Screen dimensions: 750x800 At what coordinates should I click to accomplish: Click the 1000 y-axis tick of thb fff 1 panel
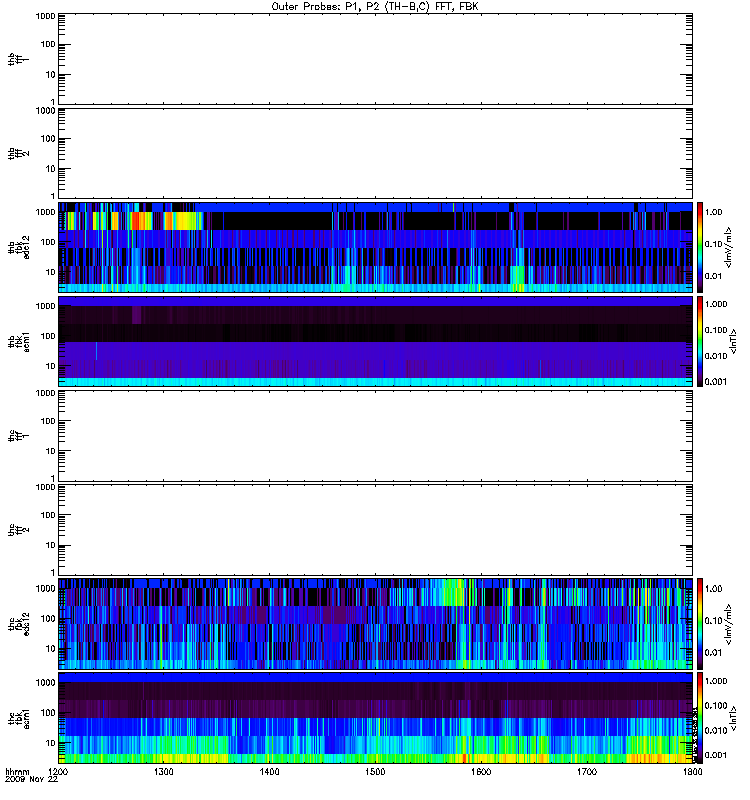pyautogui.click(x=45, y=16)
